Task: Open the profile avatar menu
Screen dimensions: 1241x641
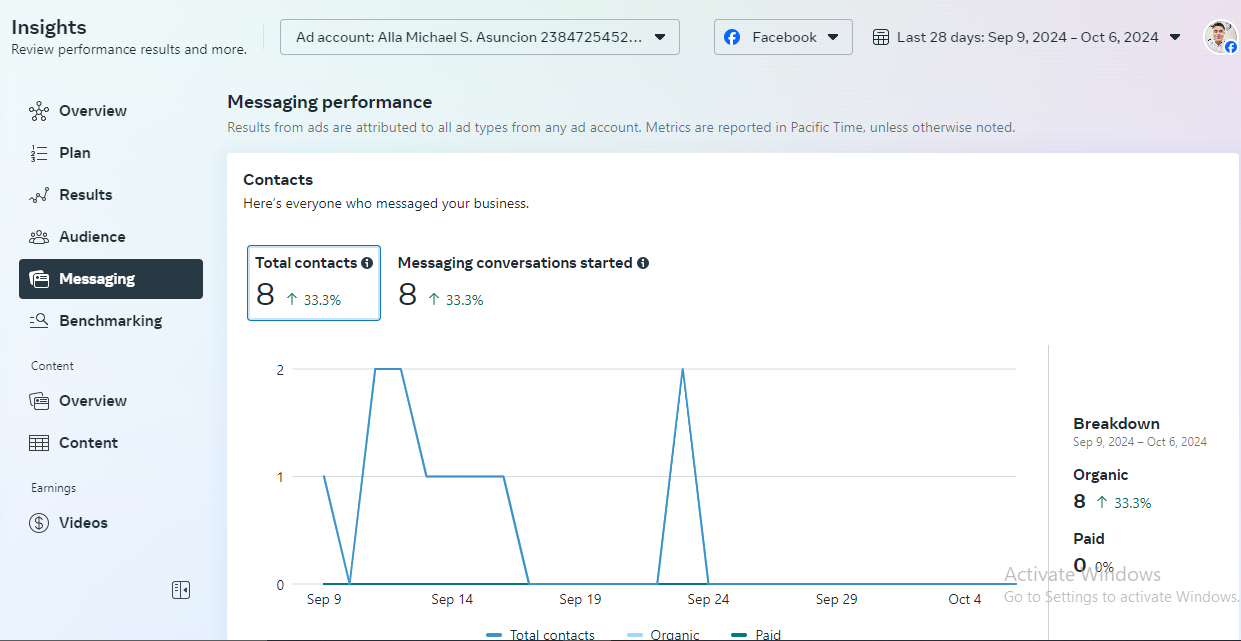Action: click(x=1220, y=37)
